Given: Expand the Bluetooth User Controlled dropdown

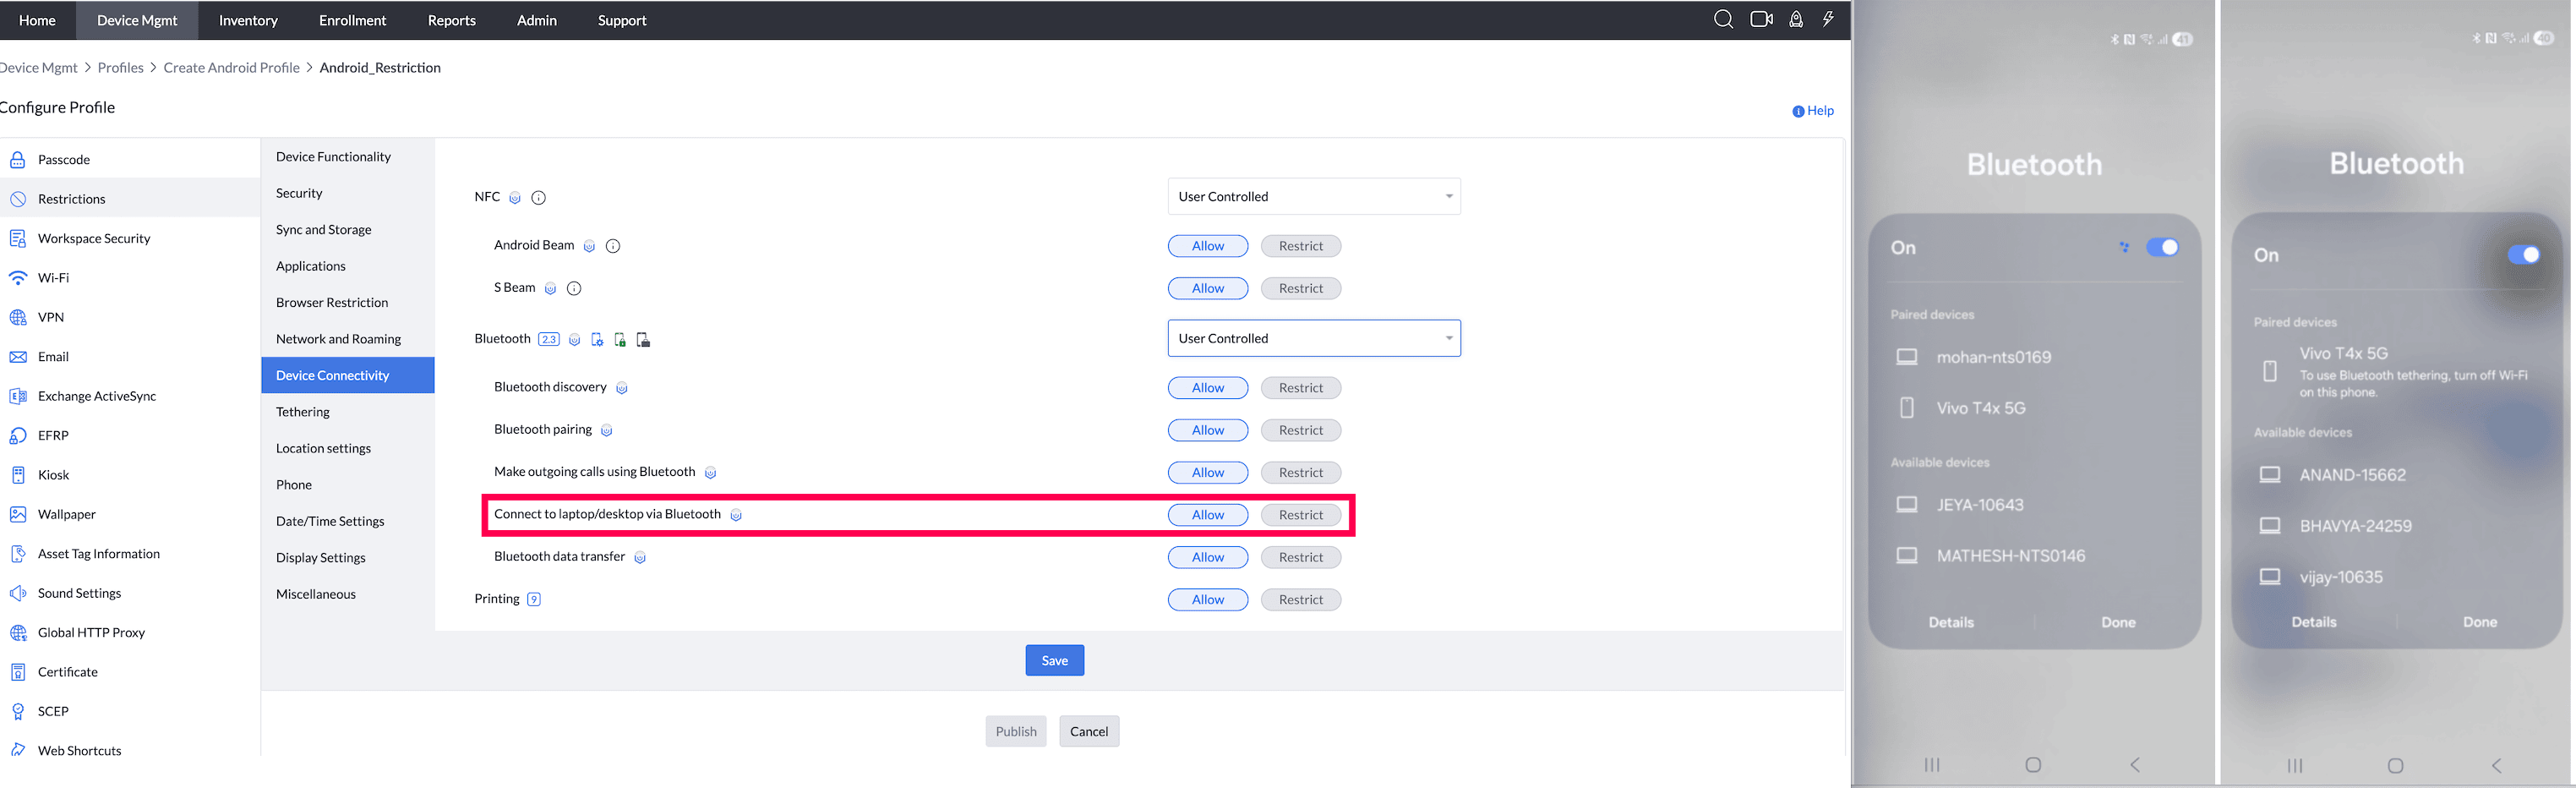Looking at the screenshot, I should [1313, 338].
